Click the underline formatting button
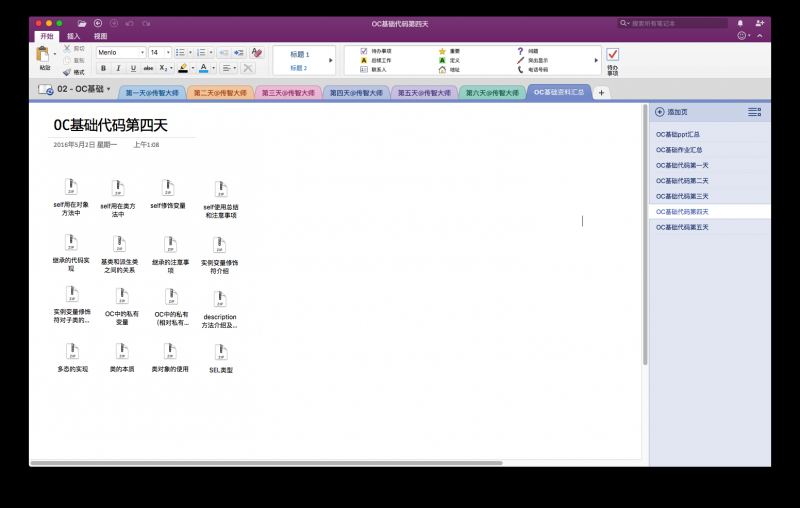Image resolution: width=800 pixels, height=508 pixels. pyautogui.click(x=133, y=68)
